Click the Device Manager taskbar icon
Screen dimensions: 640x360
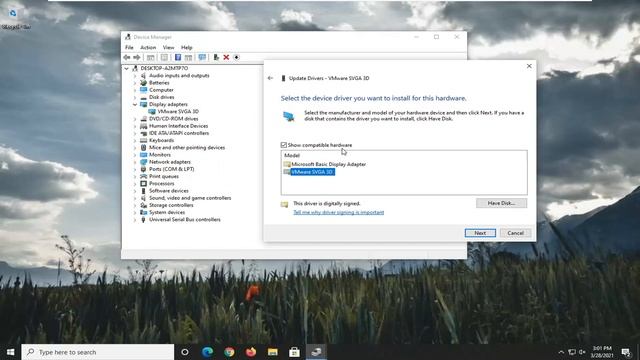click(316, 352)
